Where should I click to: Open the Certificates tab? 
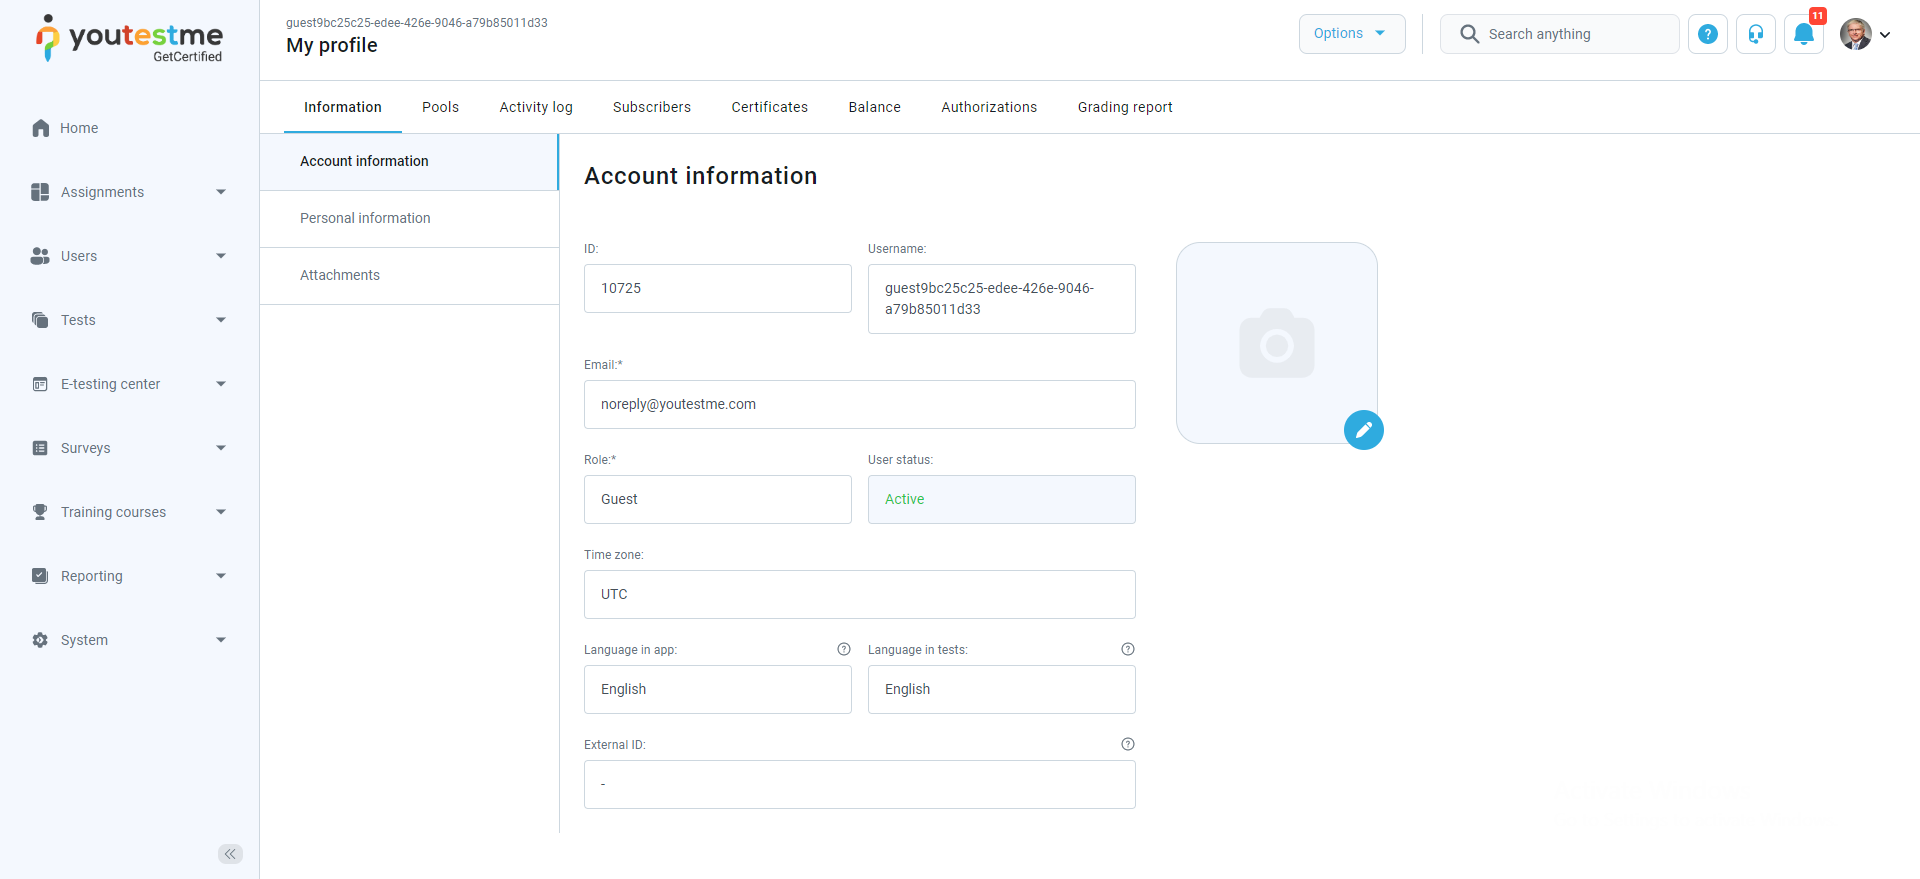tap(770, 107)
